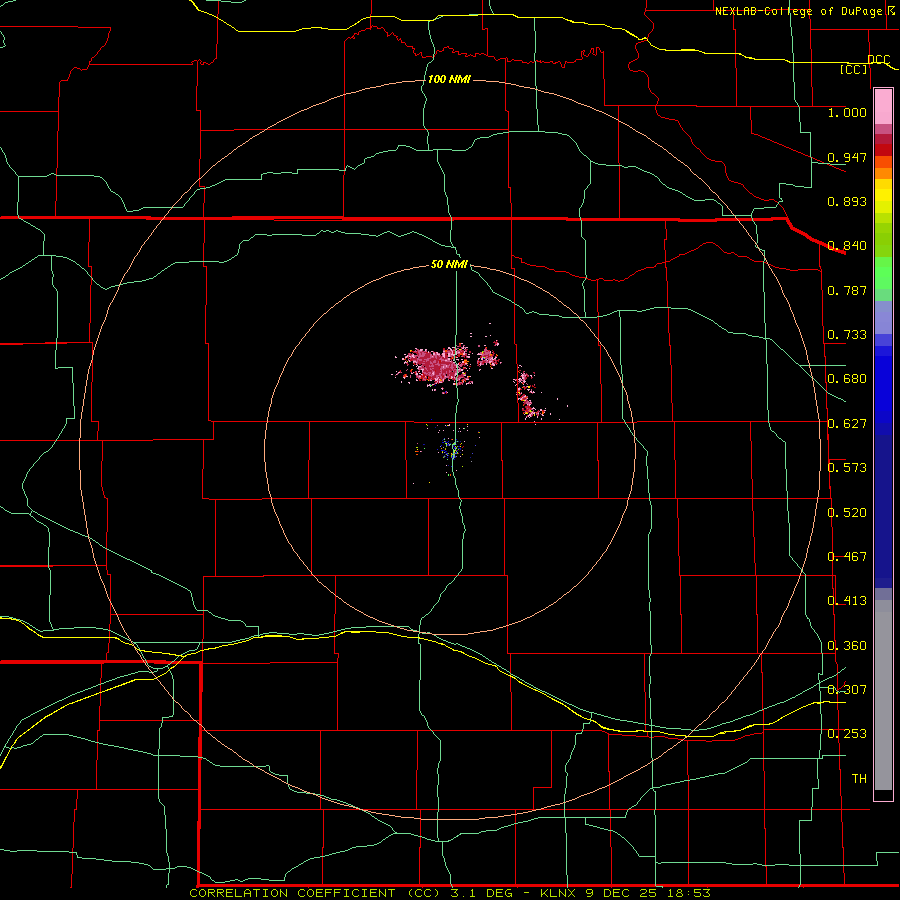Select the 0.733 scale value

[847, 335]
